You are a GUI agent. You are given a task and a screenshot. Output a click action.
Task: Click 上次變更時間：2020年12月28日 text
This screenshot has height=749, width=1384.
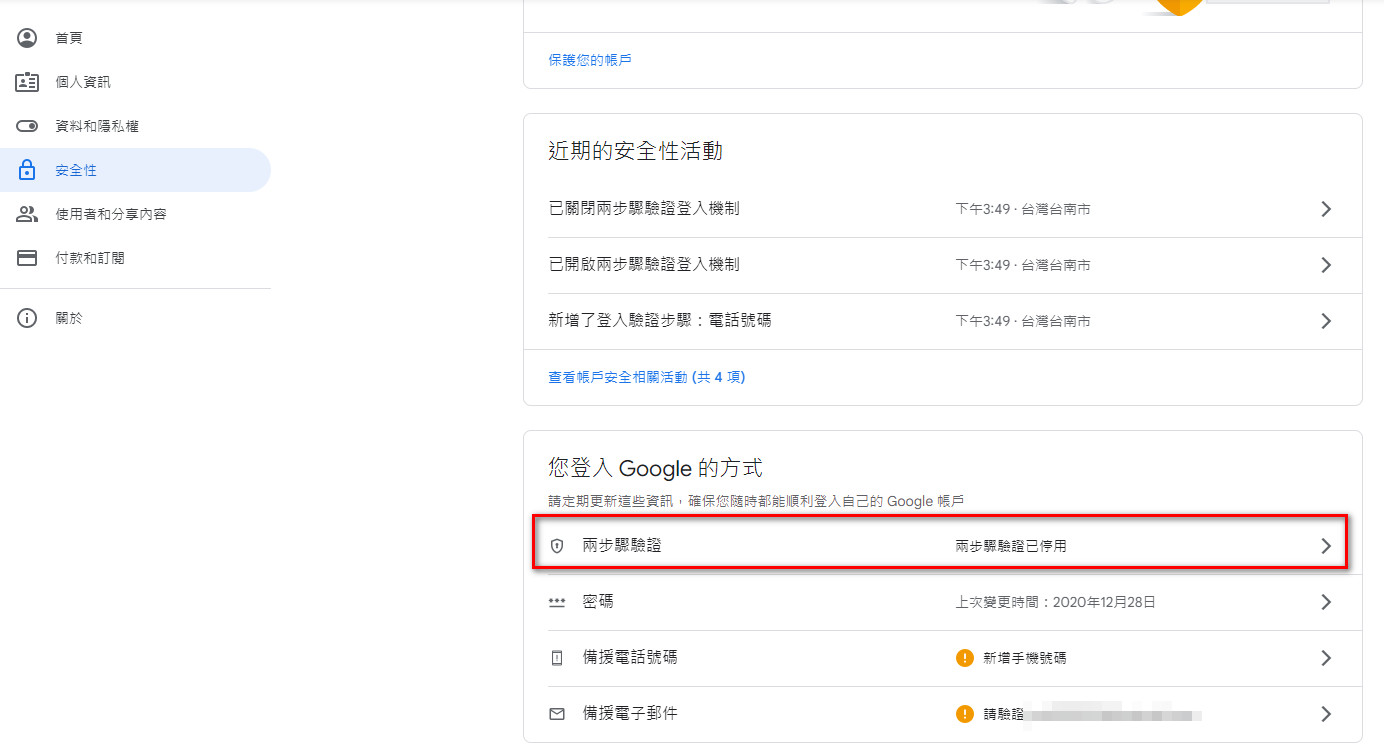tap(1056, 602)
